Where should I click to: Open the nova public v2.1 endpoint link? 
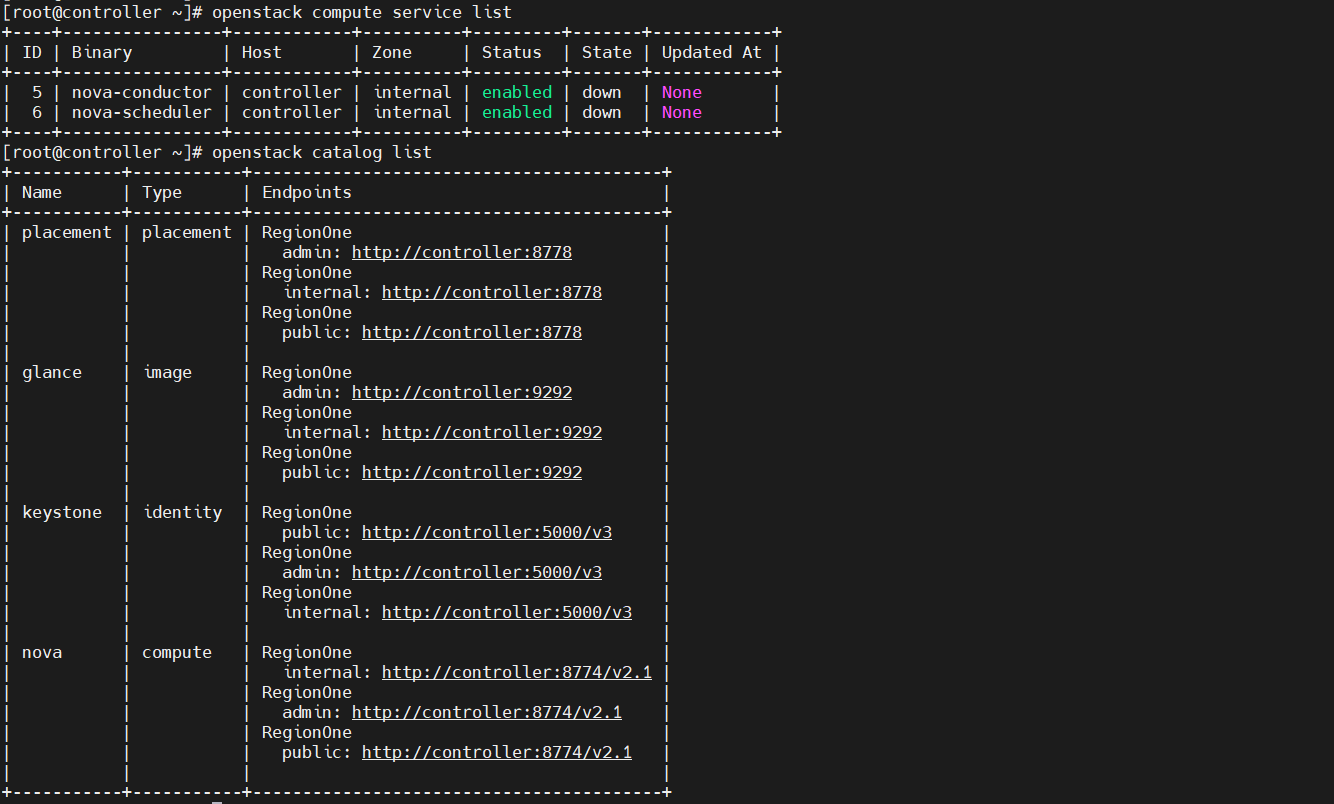pyautogui.click(x=496, y=752)
